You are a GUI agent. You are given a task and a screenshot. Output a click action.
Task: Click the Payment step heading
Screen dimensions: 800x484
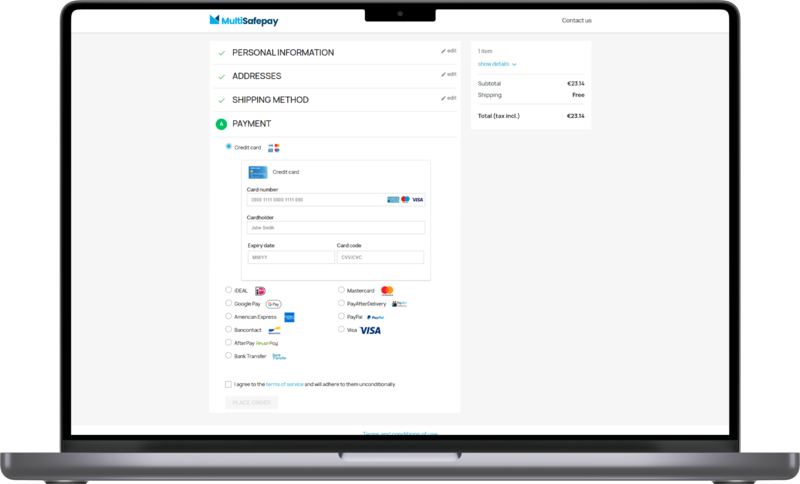pyautogui.click(x=252, y=124)
